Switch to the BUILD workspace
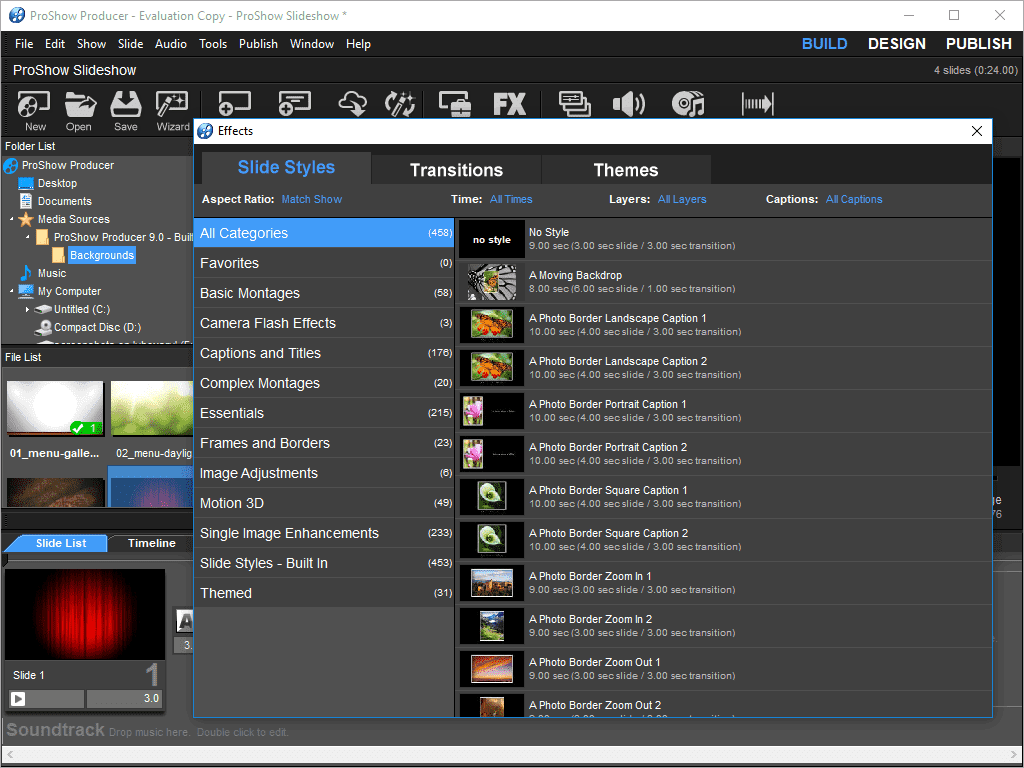The image size is (1024, 768). (x=824, y=44)
